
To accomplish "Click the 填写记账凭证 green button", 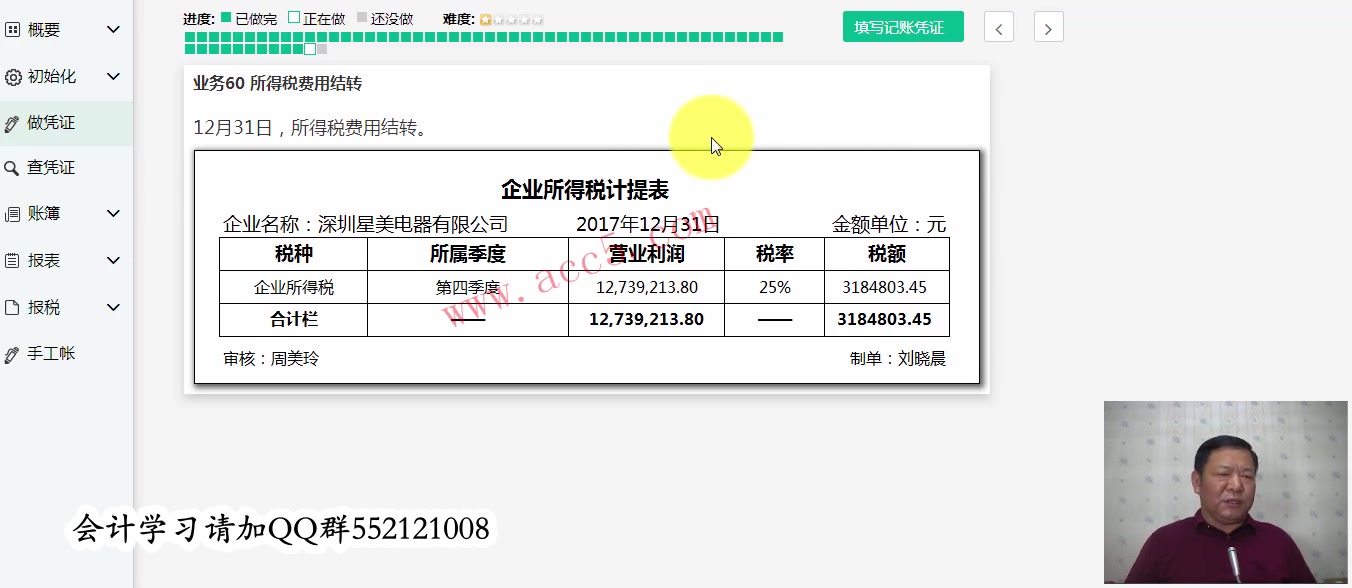I will 902,27.
